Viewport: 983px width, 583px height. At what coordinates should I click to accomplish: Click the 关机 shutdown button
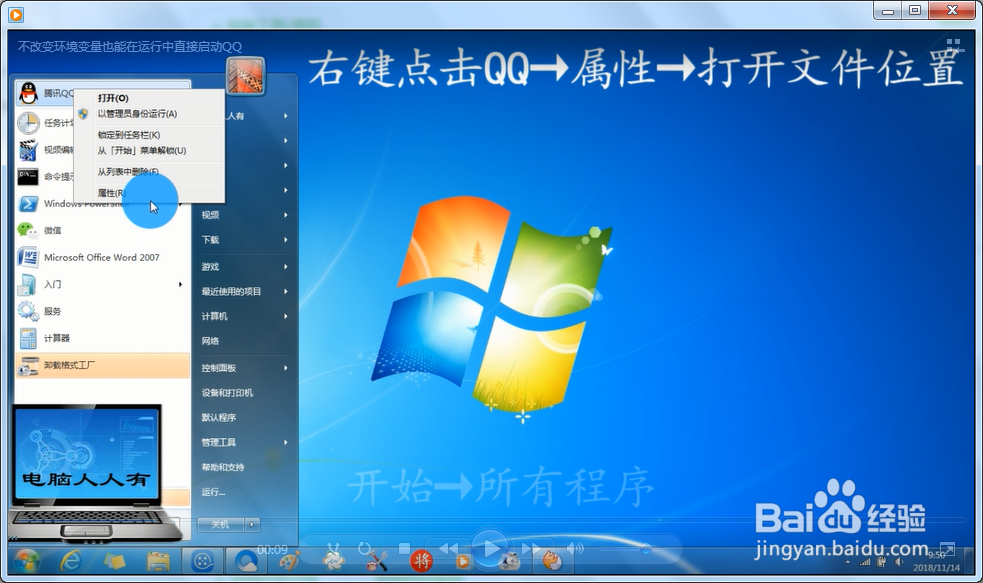point(221,524)
